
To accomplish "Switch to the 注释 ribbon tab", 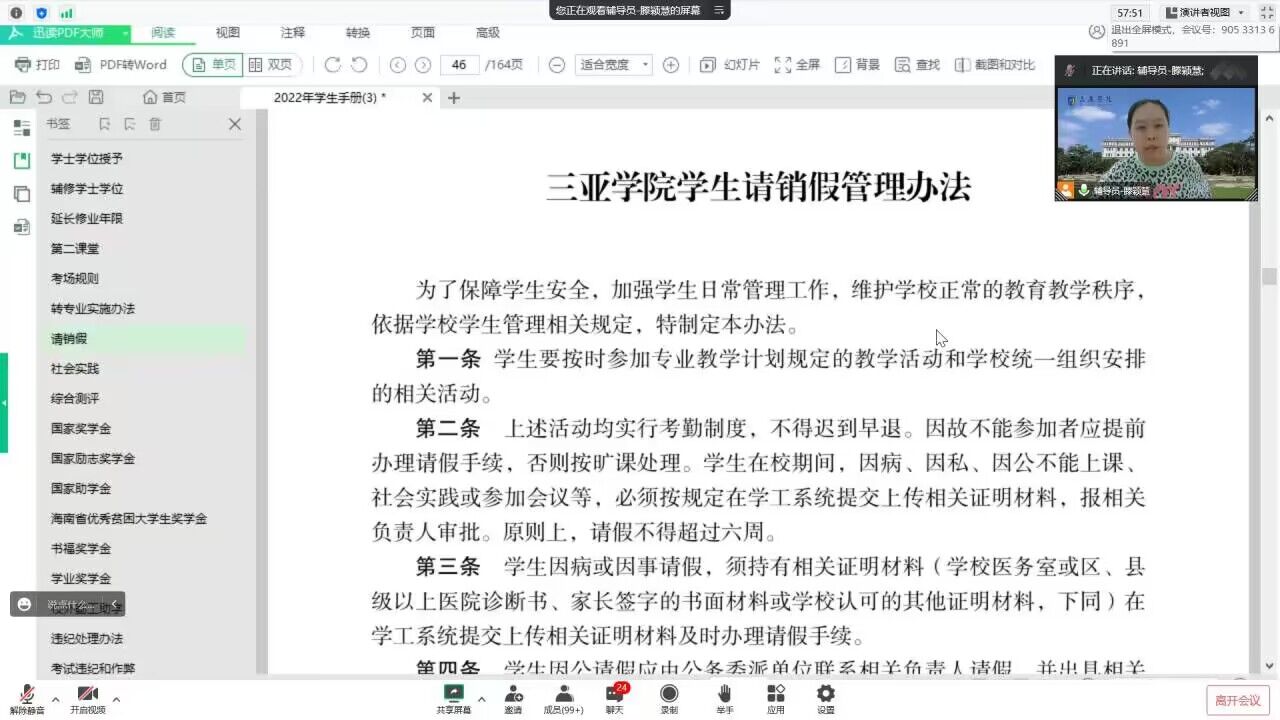I will tap(292, 32).
